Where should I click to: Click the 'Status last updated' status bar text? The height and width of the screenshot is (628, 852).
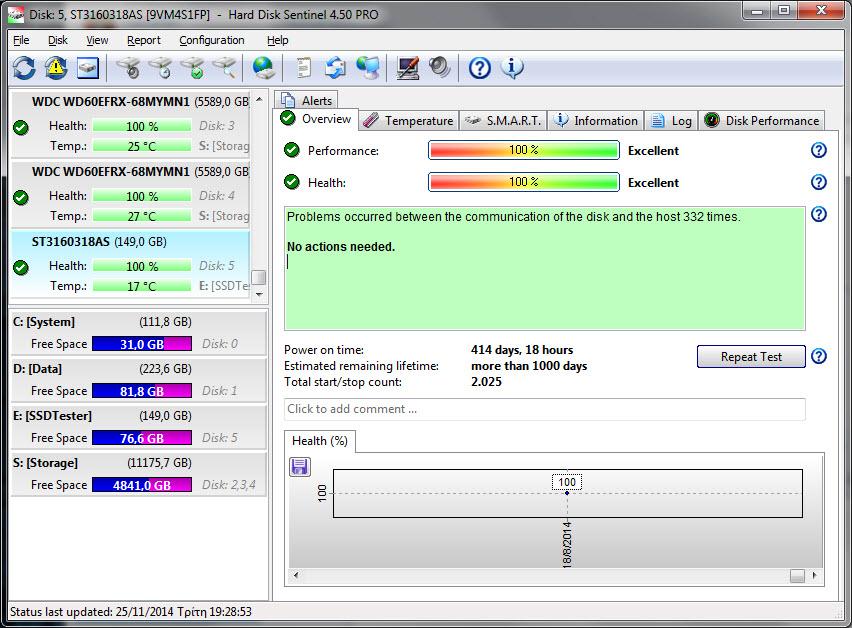click(131, 612)
